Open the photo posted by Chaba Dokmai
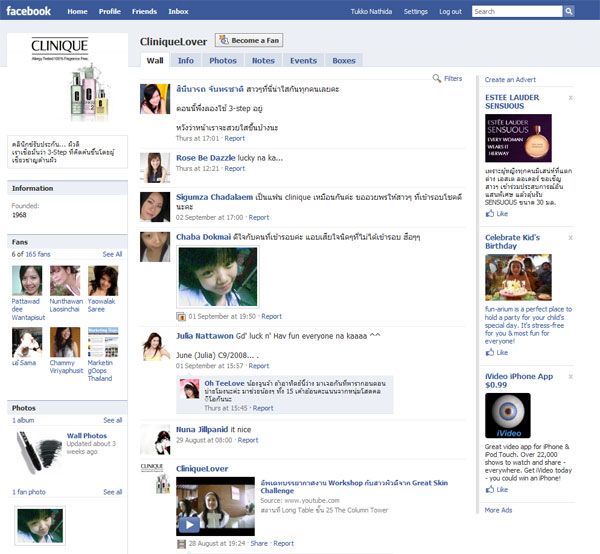 pyautogui.click(x=218, y=277)
